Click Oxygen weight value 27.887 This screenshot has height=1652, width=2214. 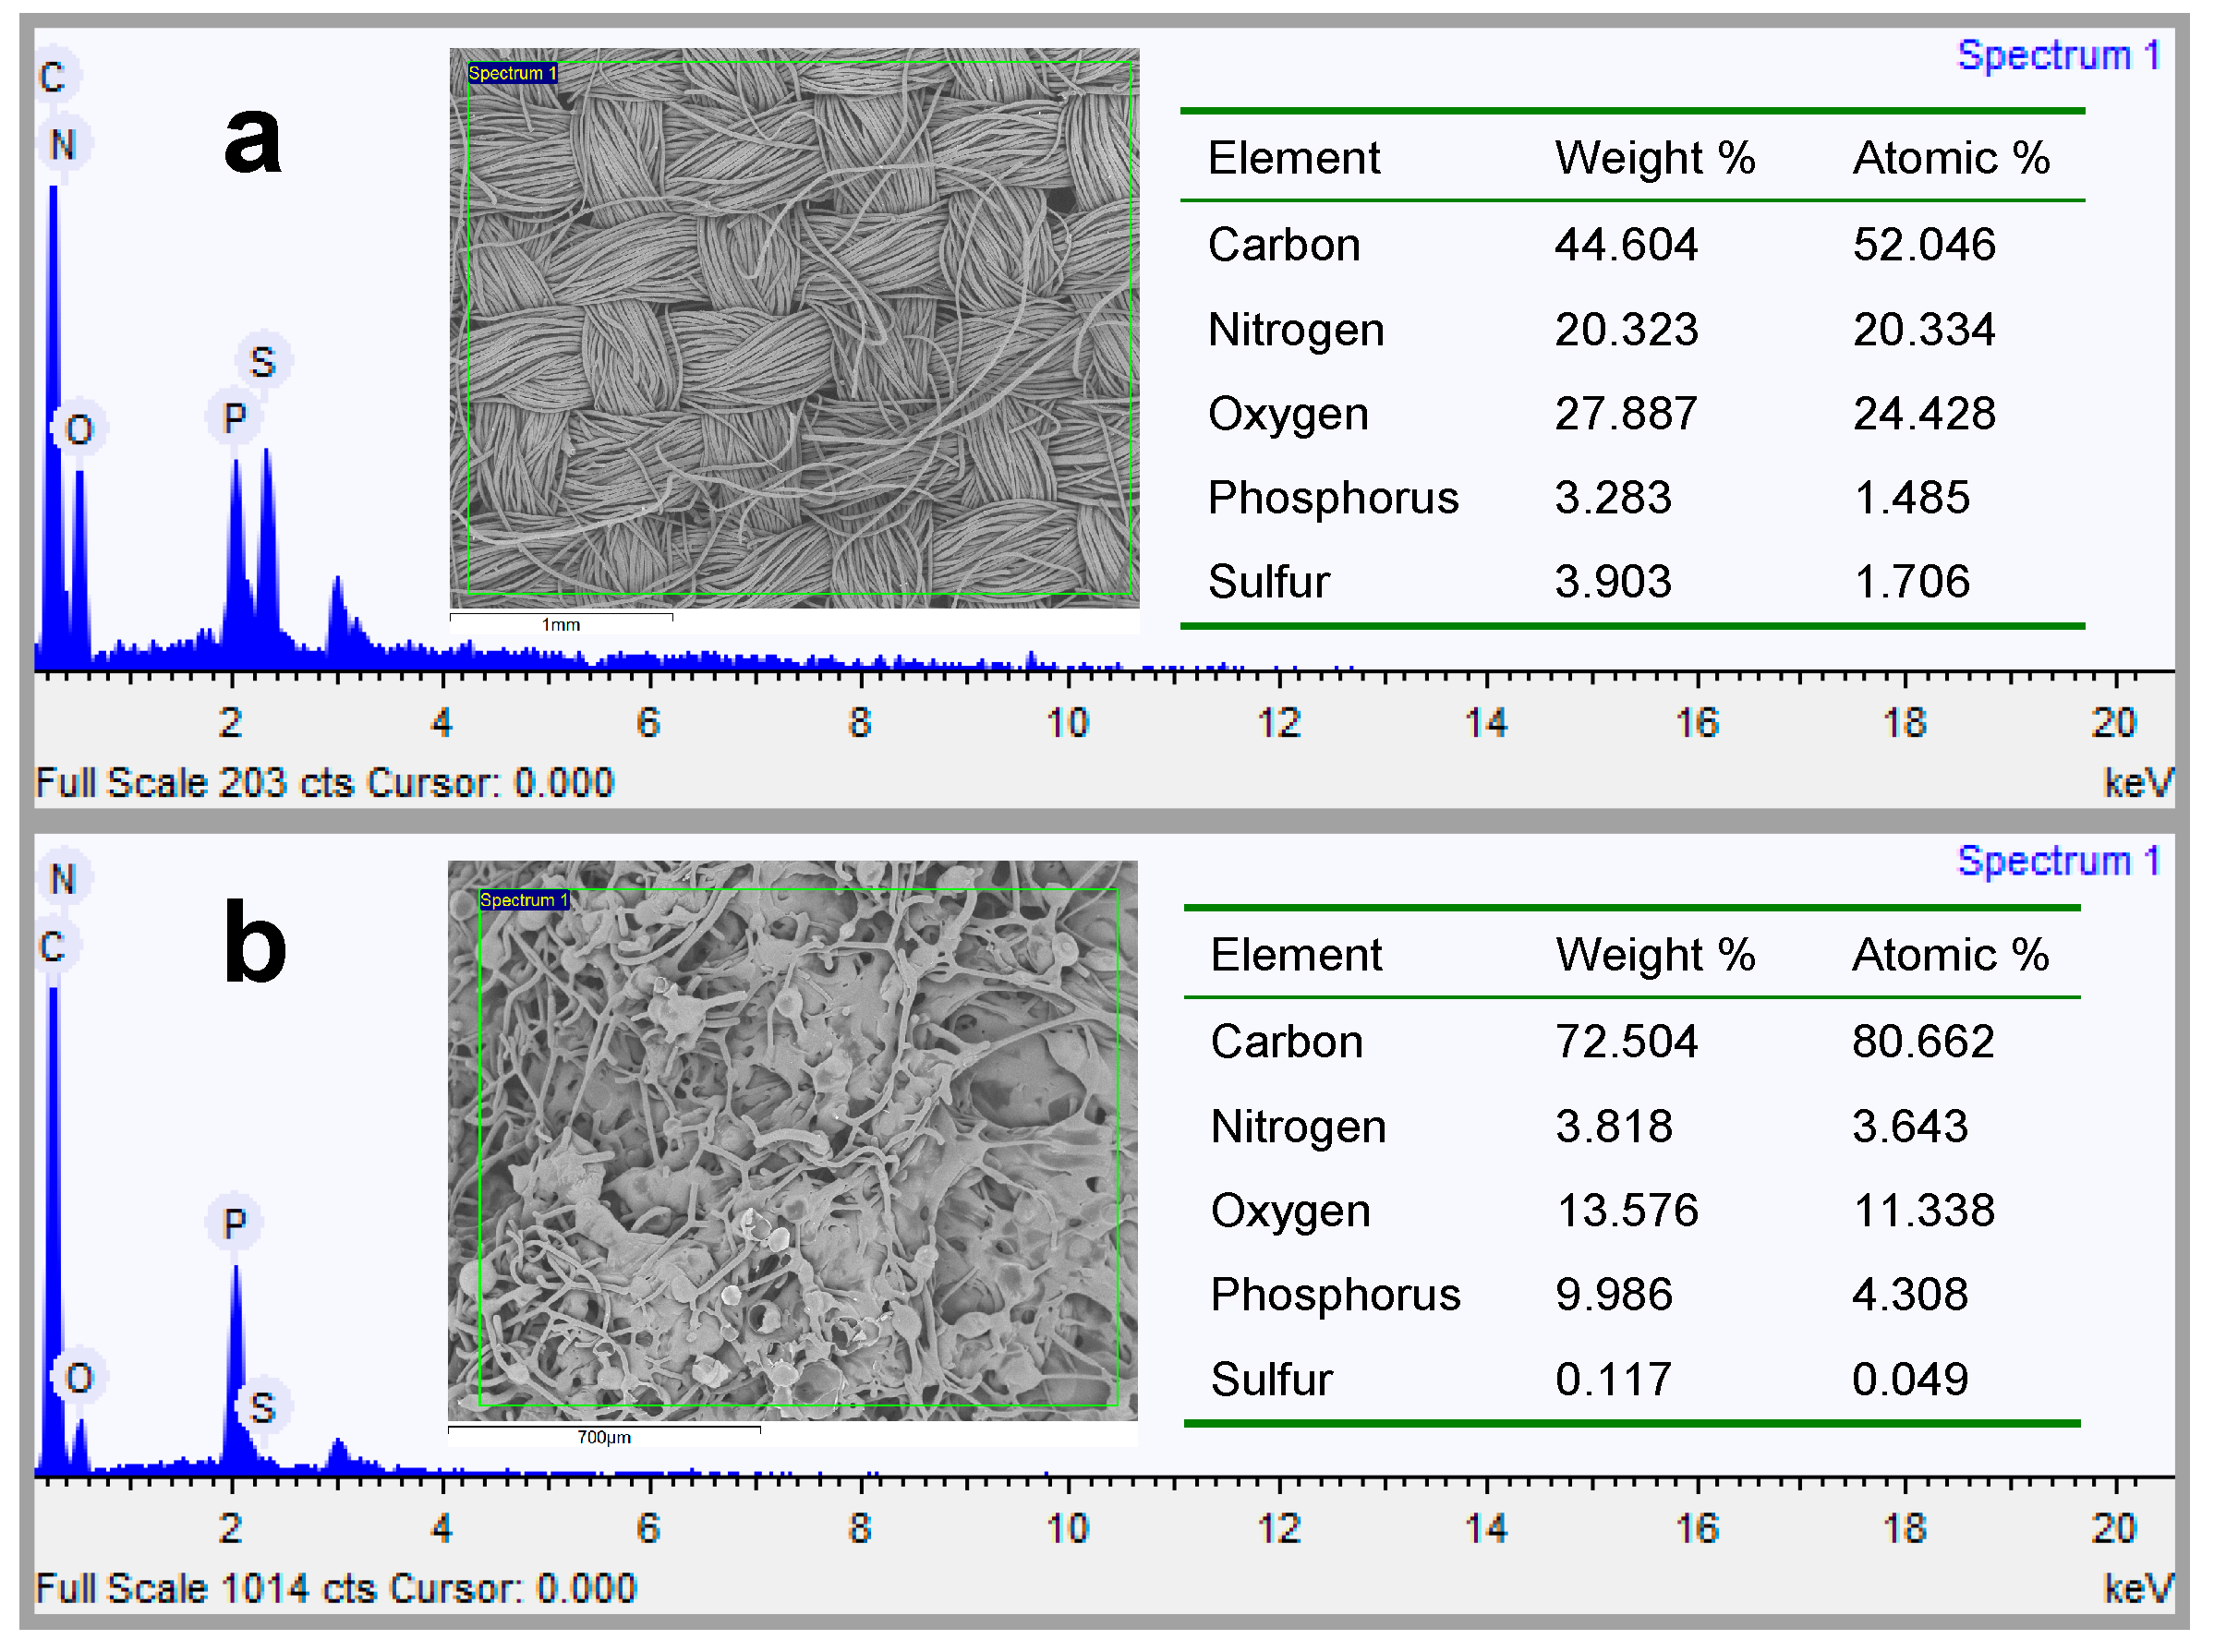(1626, 414)
